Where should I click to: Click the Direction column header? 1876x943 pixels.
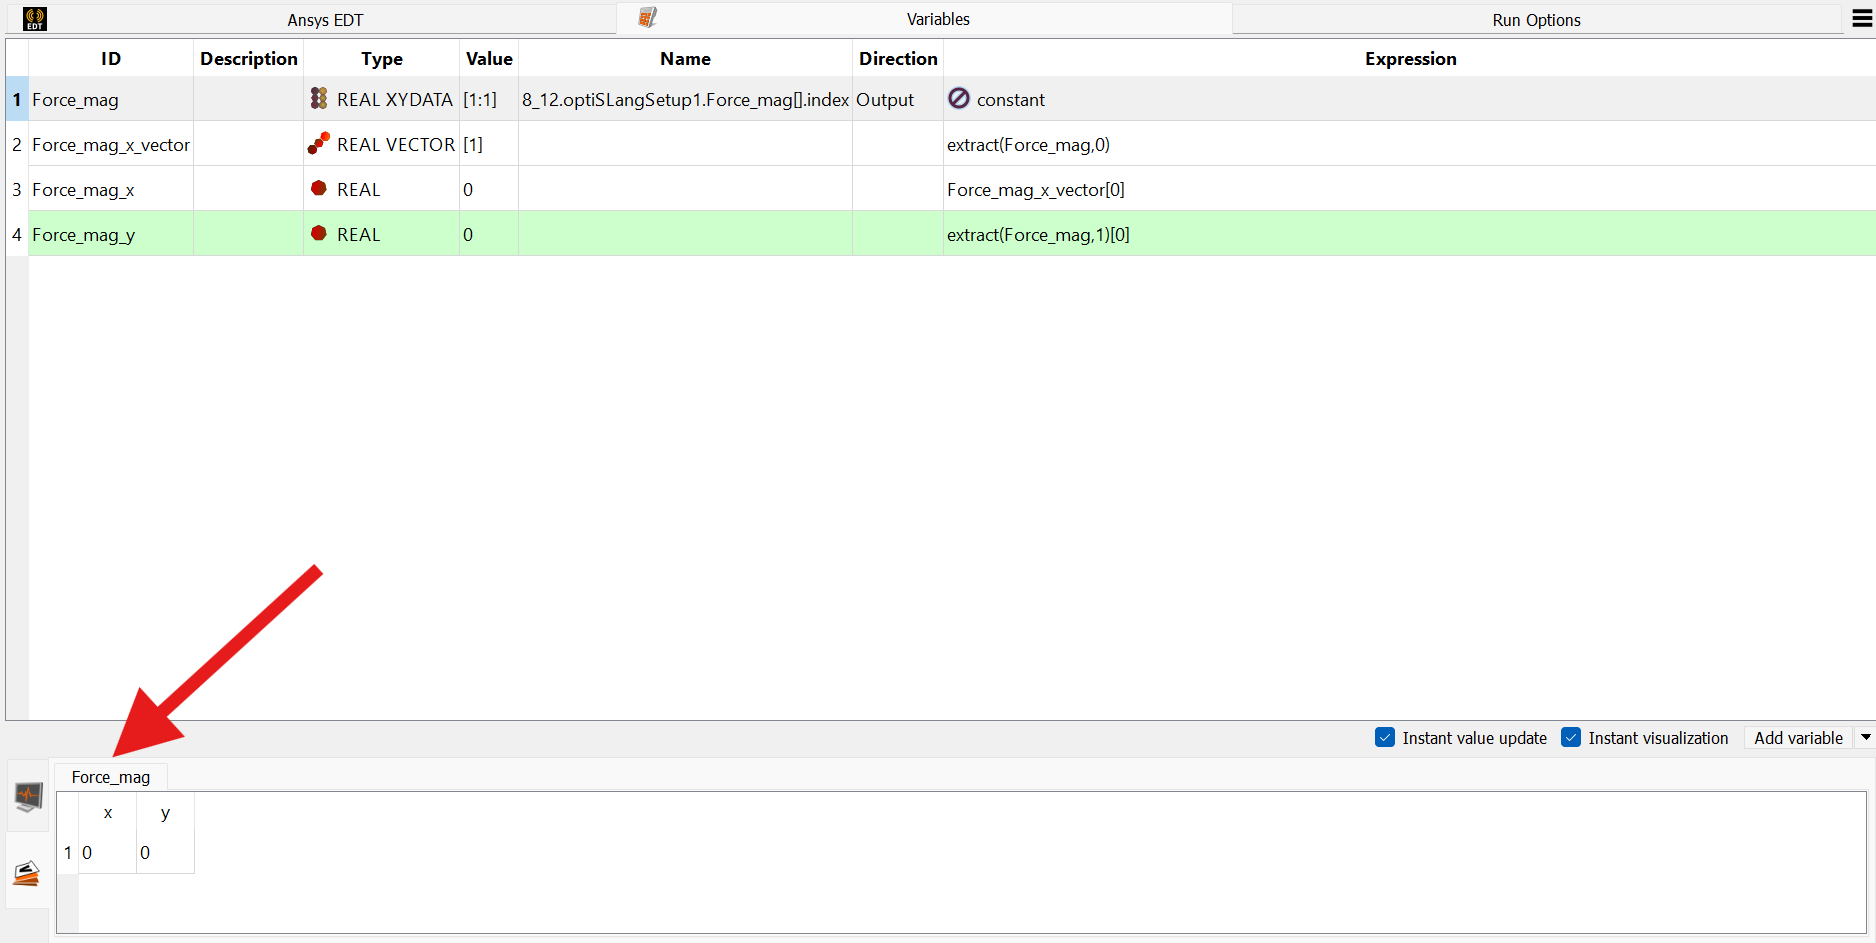[x=898, y=59]
